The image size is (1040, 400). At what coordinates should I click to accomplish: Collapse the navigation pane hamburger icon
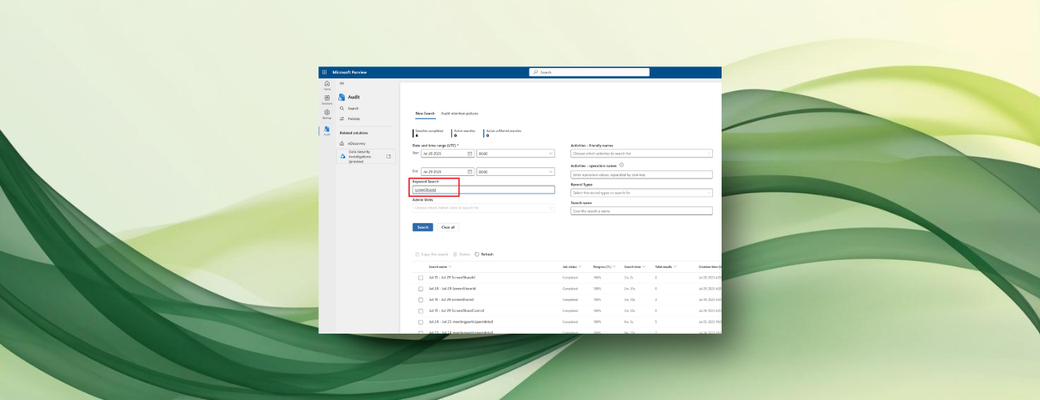(342, 84)
